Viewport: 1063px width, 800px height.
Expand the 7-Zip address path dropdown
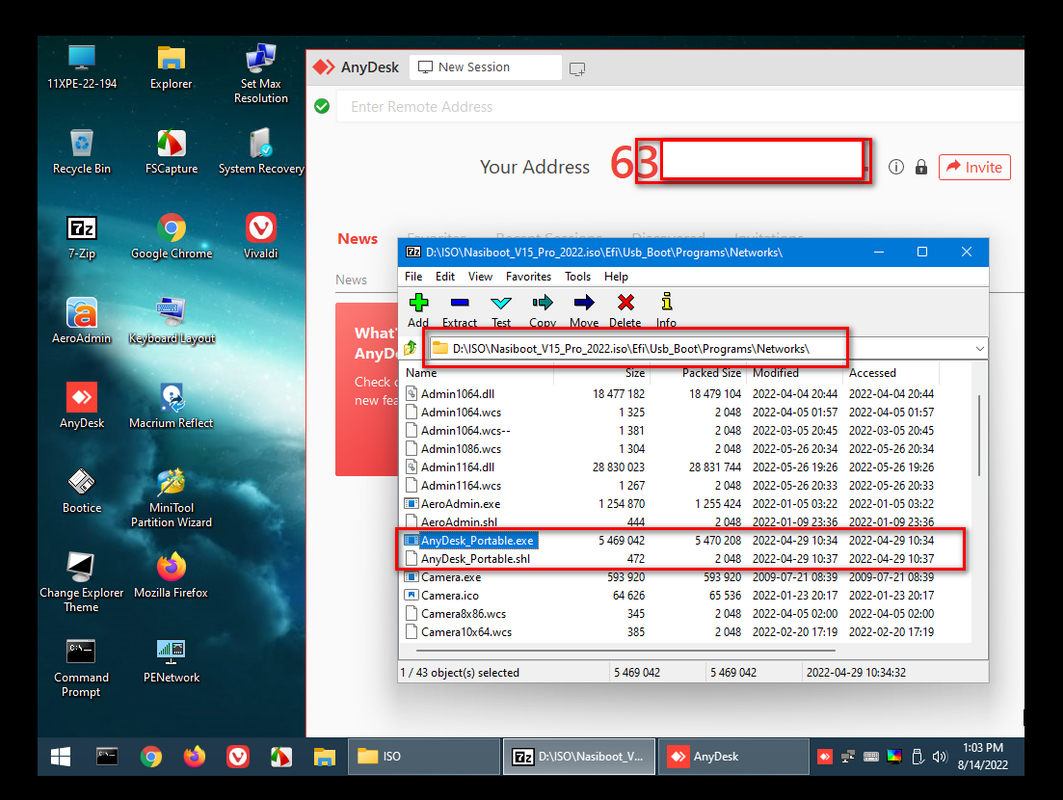pos(980,348)
